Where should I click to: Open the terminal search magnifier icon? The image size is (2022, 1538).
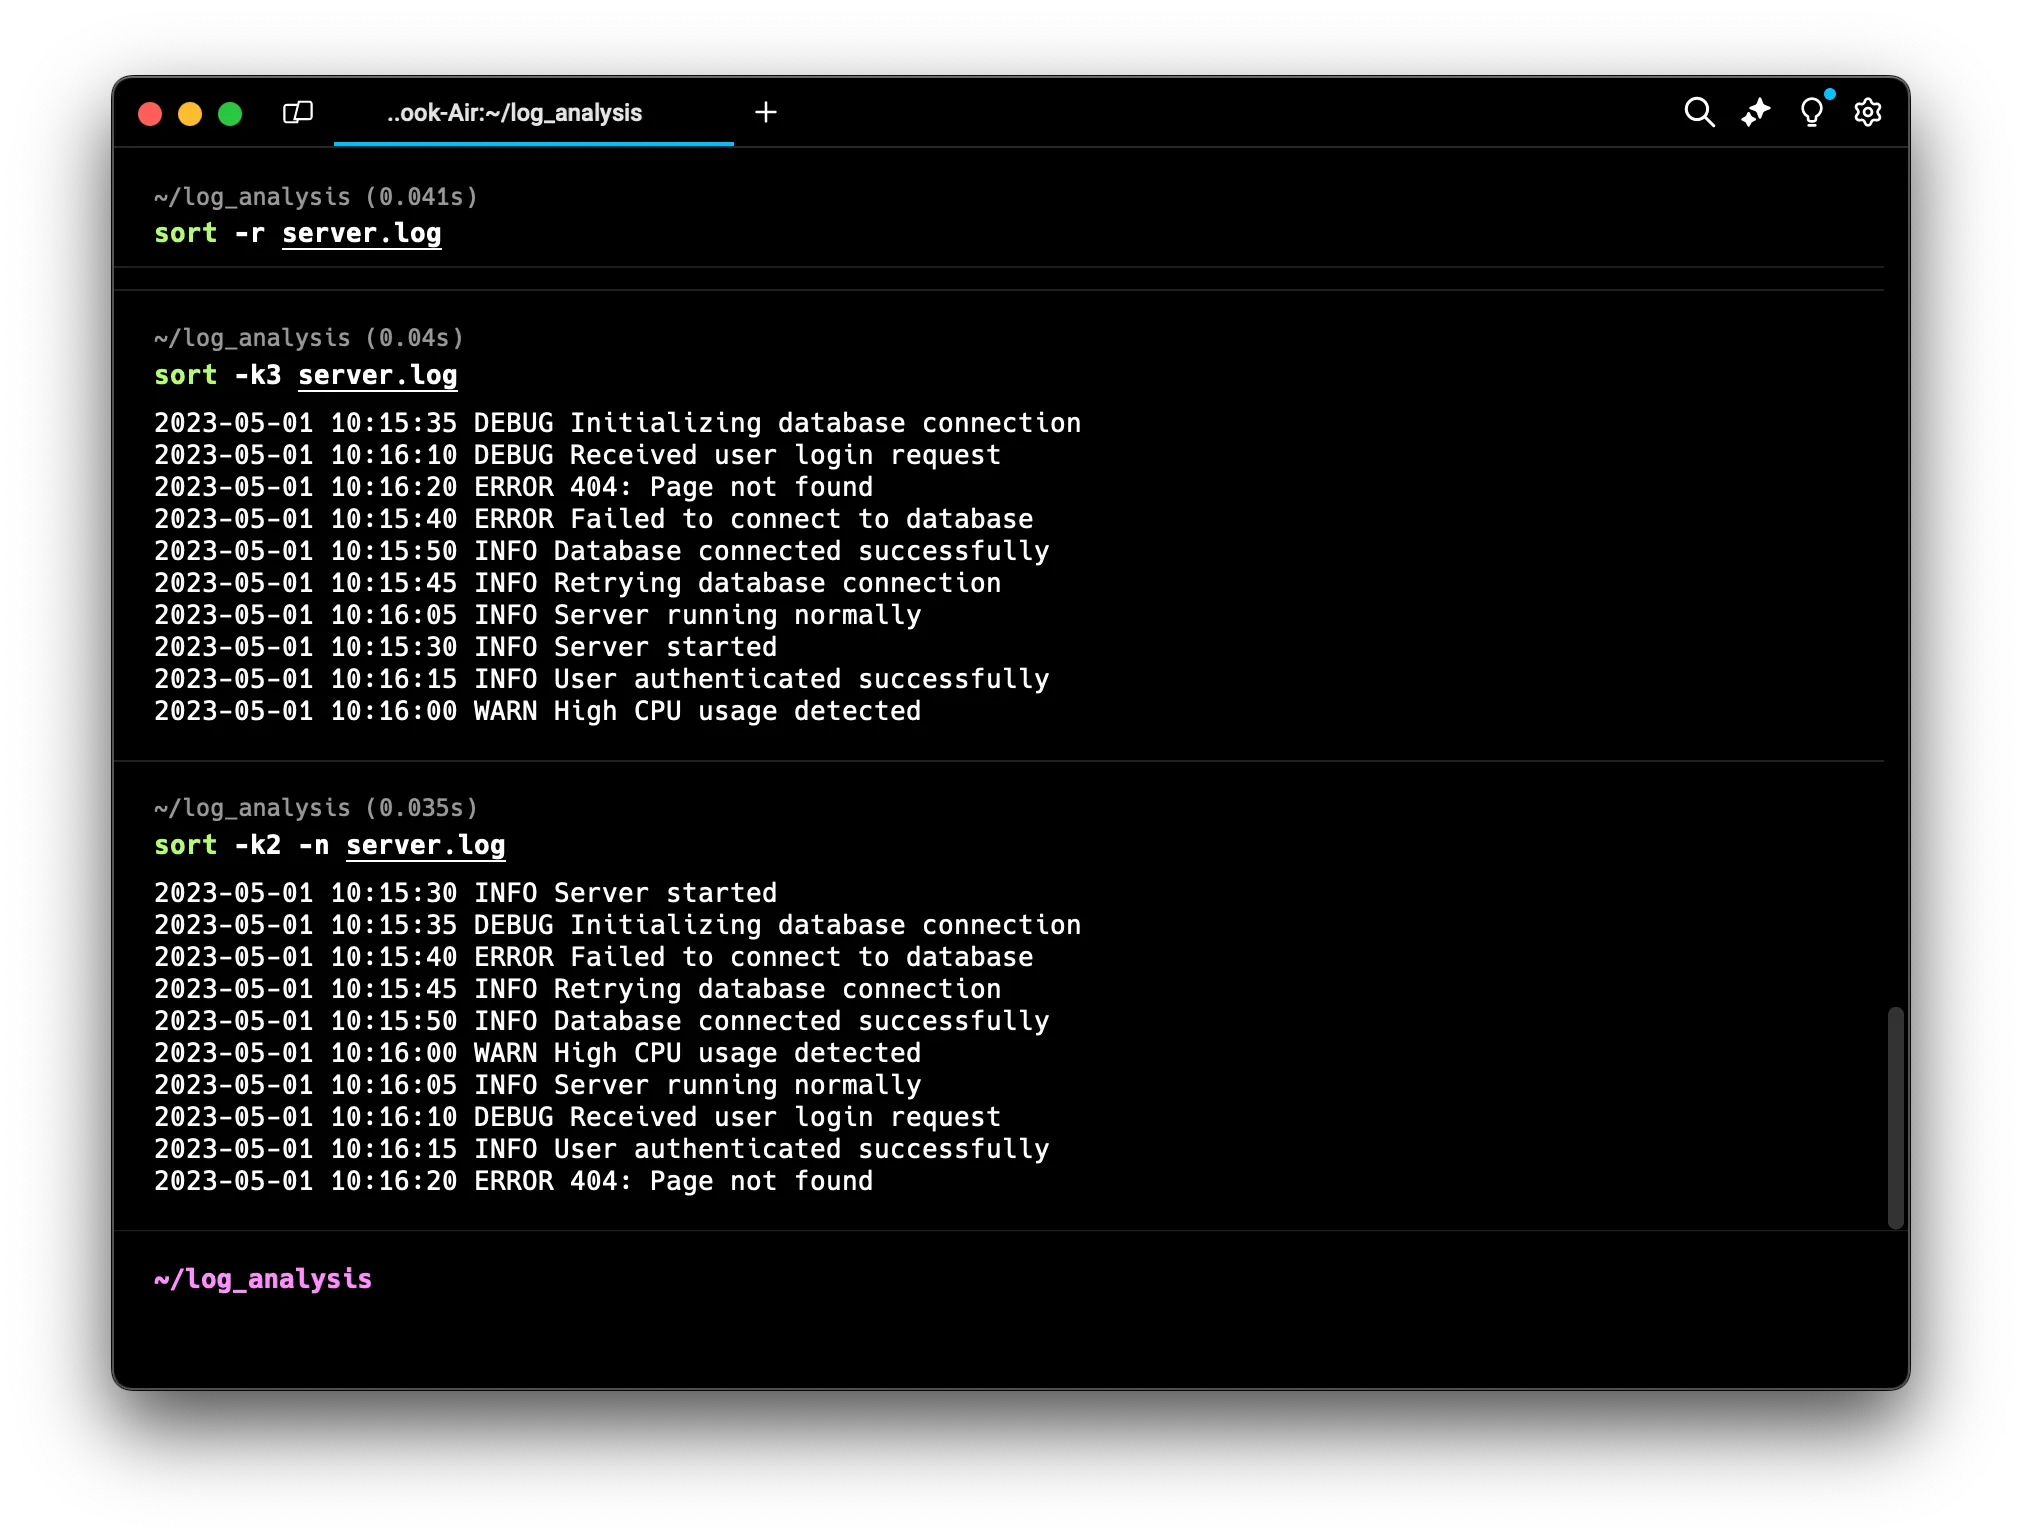point(1699,112)
